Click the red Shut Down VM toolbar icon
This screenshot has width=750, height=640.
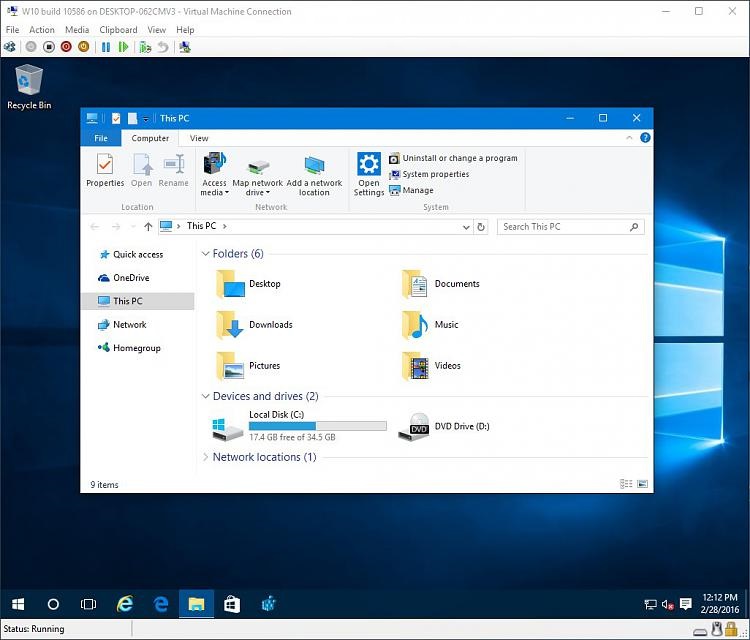(x=66, y=47)
